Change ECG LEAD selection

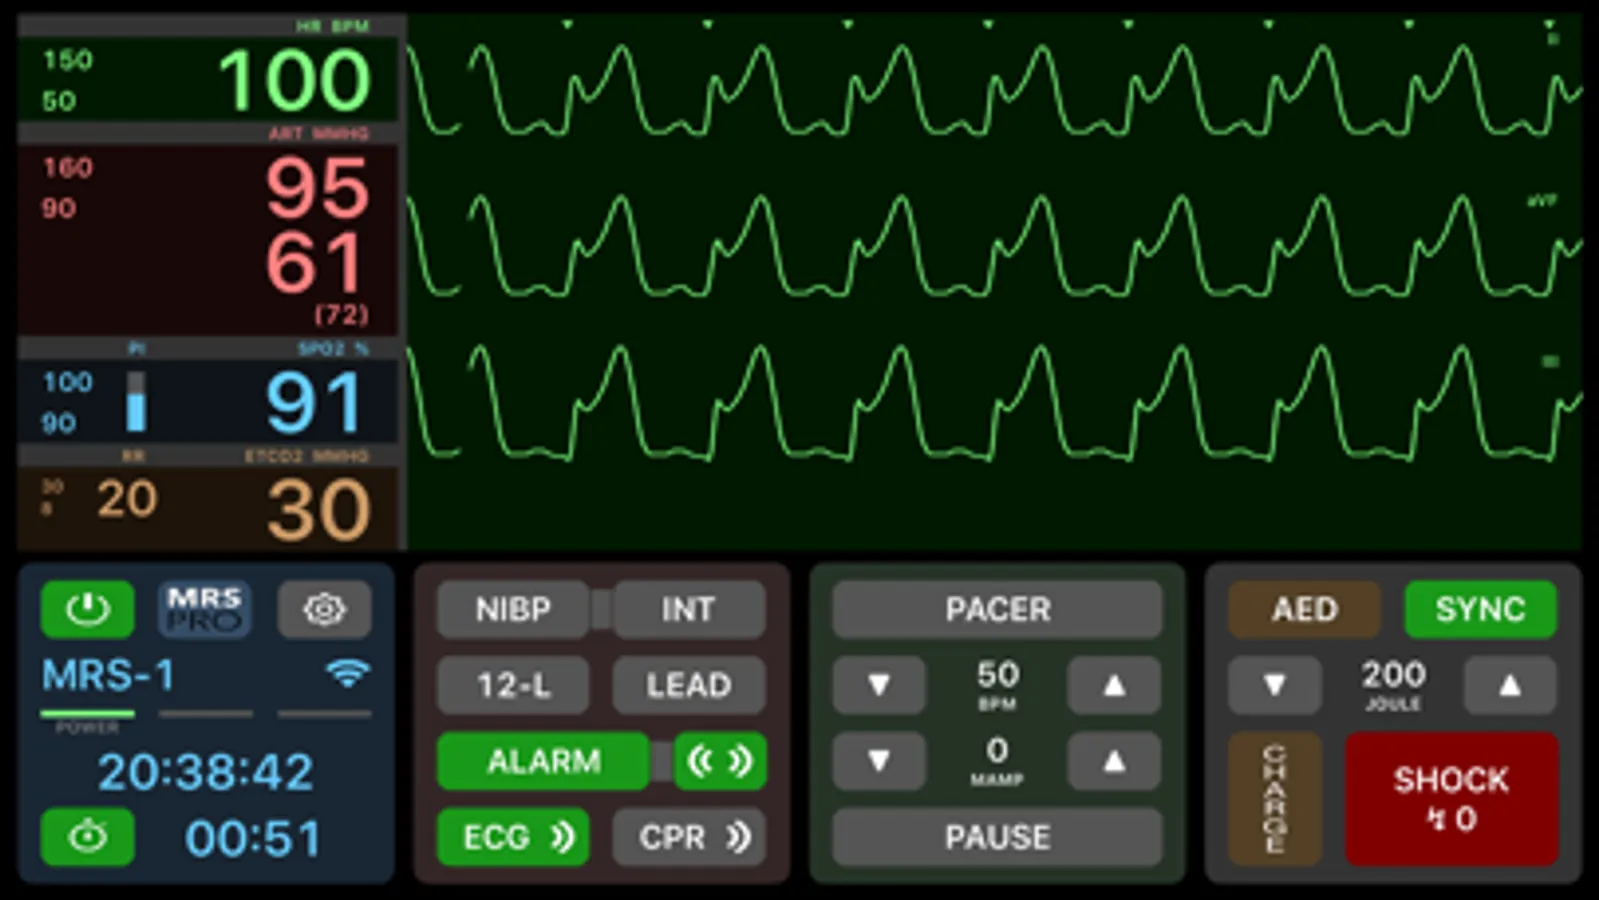click(689, 685)
